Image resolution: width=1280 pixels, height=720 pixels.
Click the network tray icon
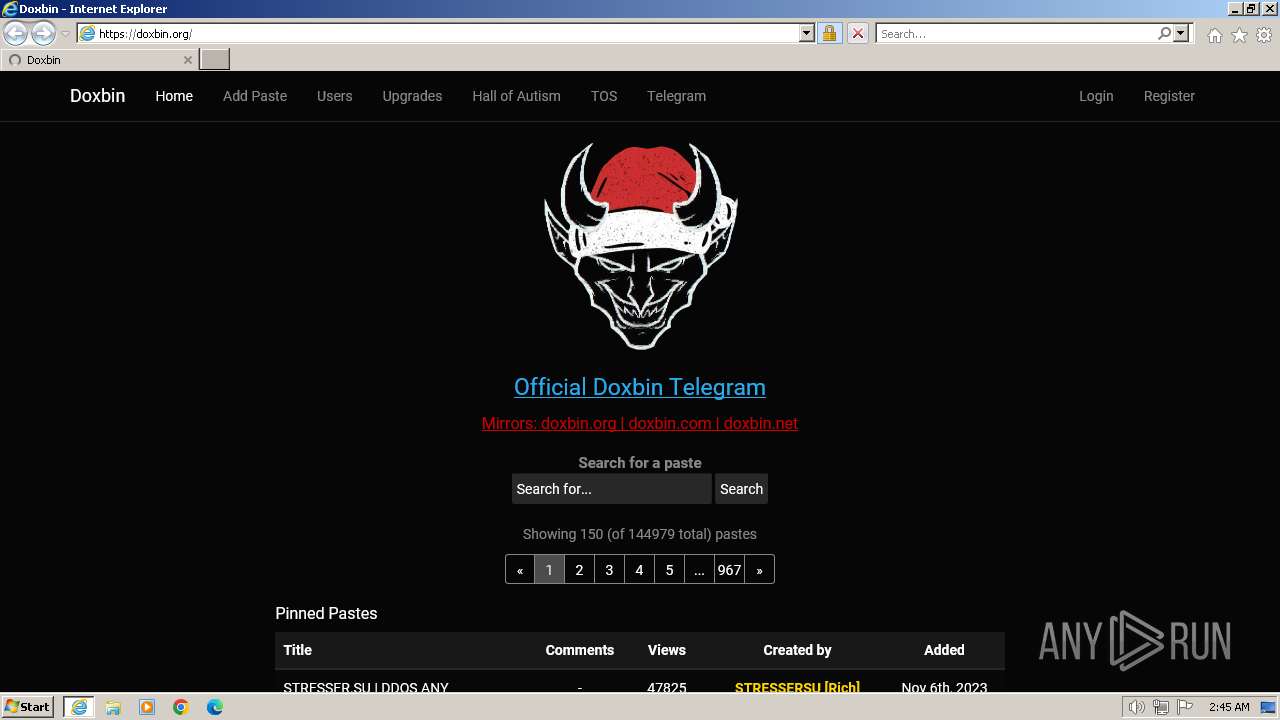(1161, 707)
